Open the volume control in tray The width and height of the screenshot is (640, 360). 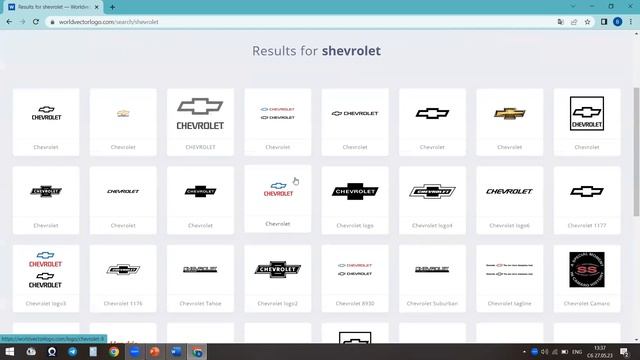[544, 352]
